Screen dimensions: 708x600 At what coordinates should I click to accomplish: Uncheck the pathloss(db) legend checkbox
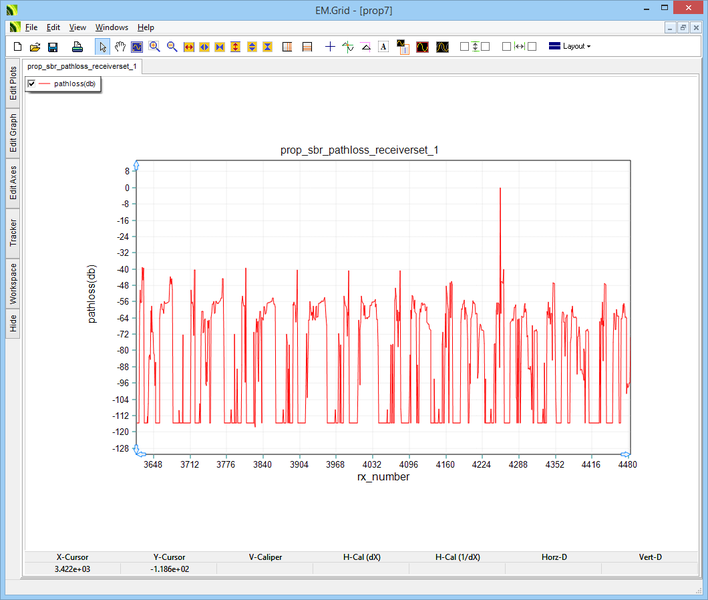[32, 84]
